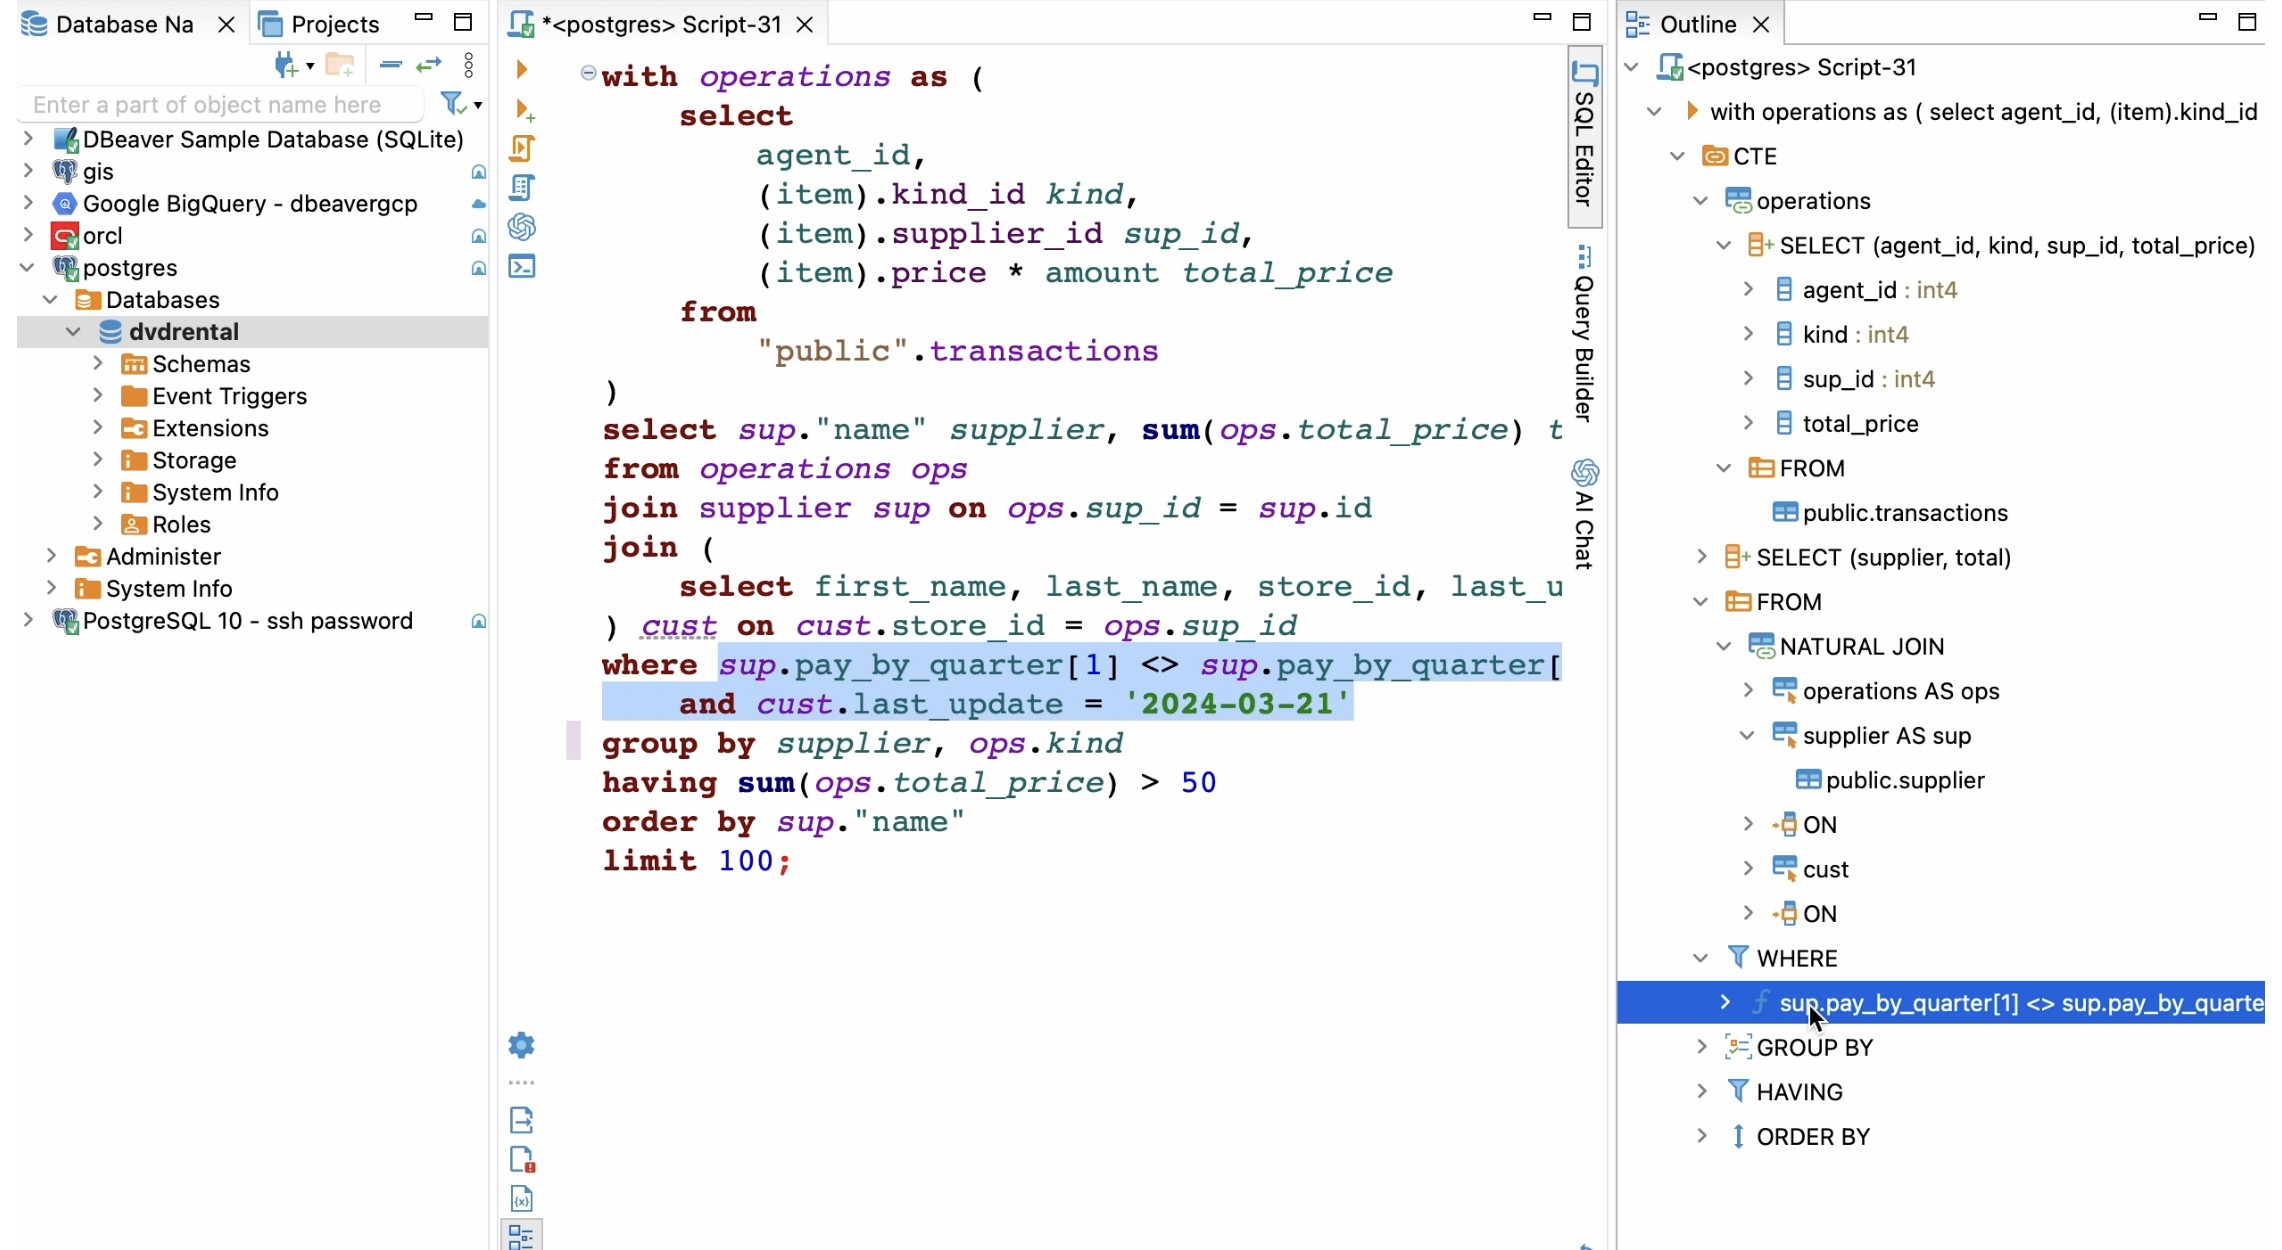Viewport: 2282px width, 1250px height.
Task: Toggle the filter on Database Navigator
Action: (453, 104)
